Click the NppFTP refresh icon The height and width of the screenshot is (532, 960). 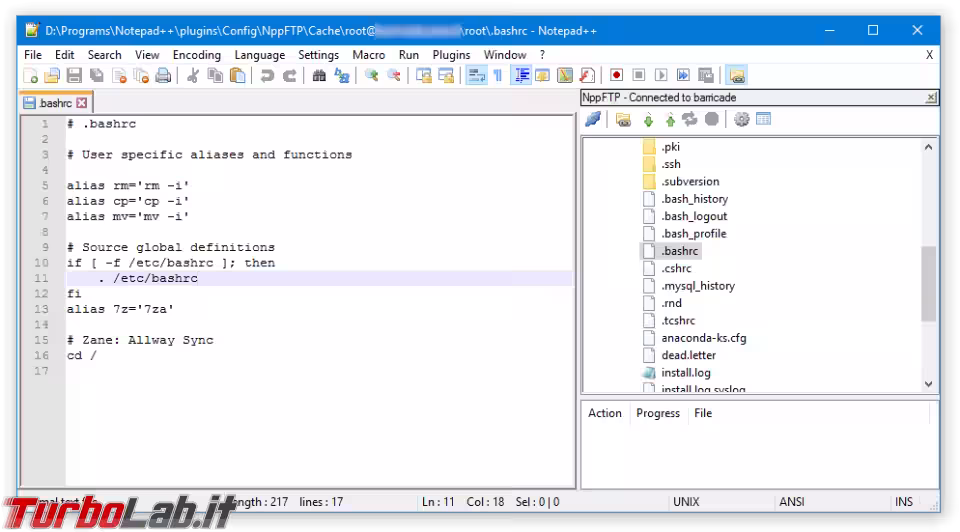[x=690, y=119]
